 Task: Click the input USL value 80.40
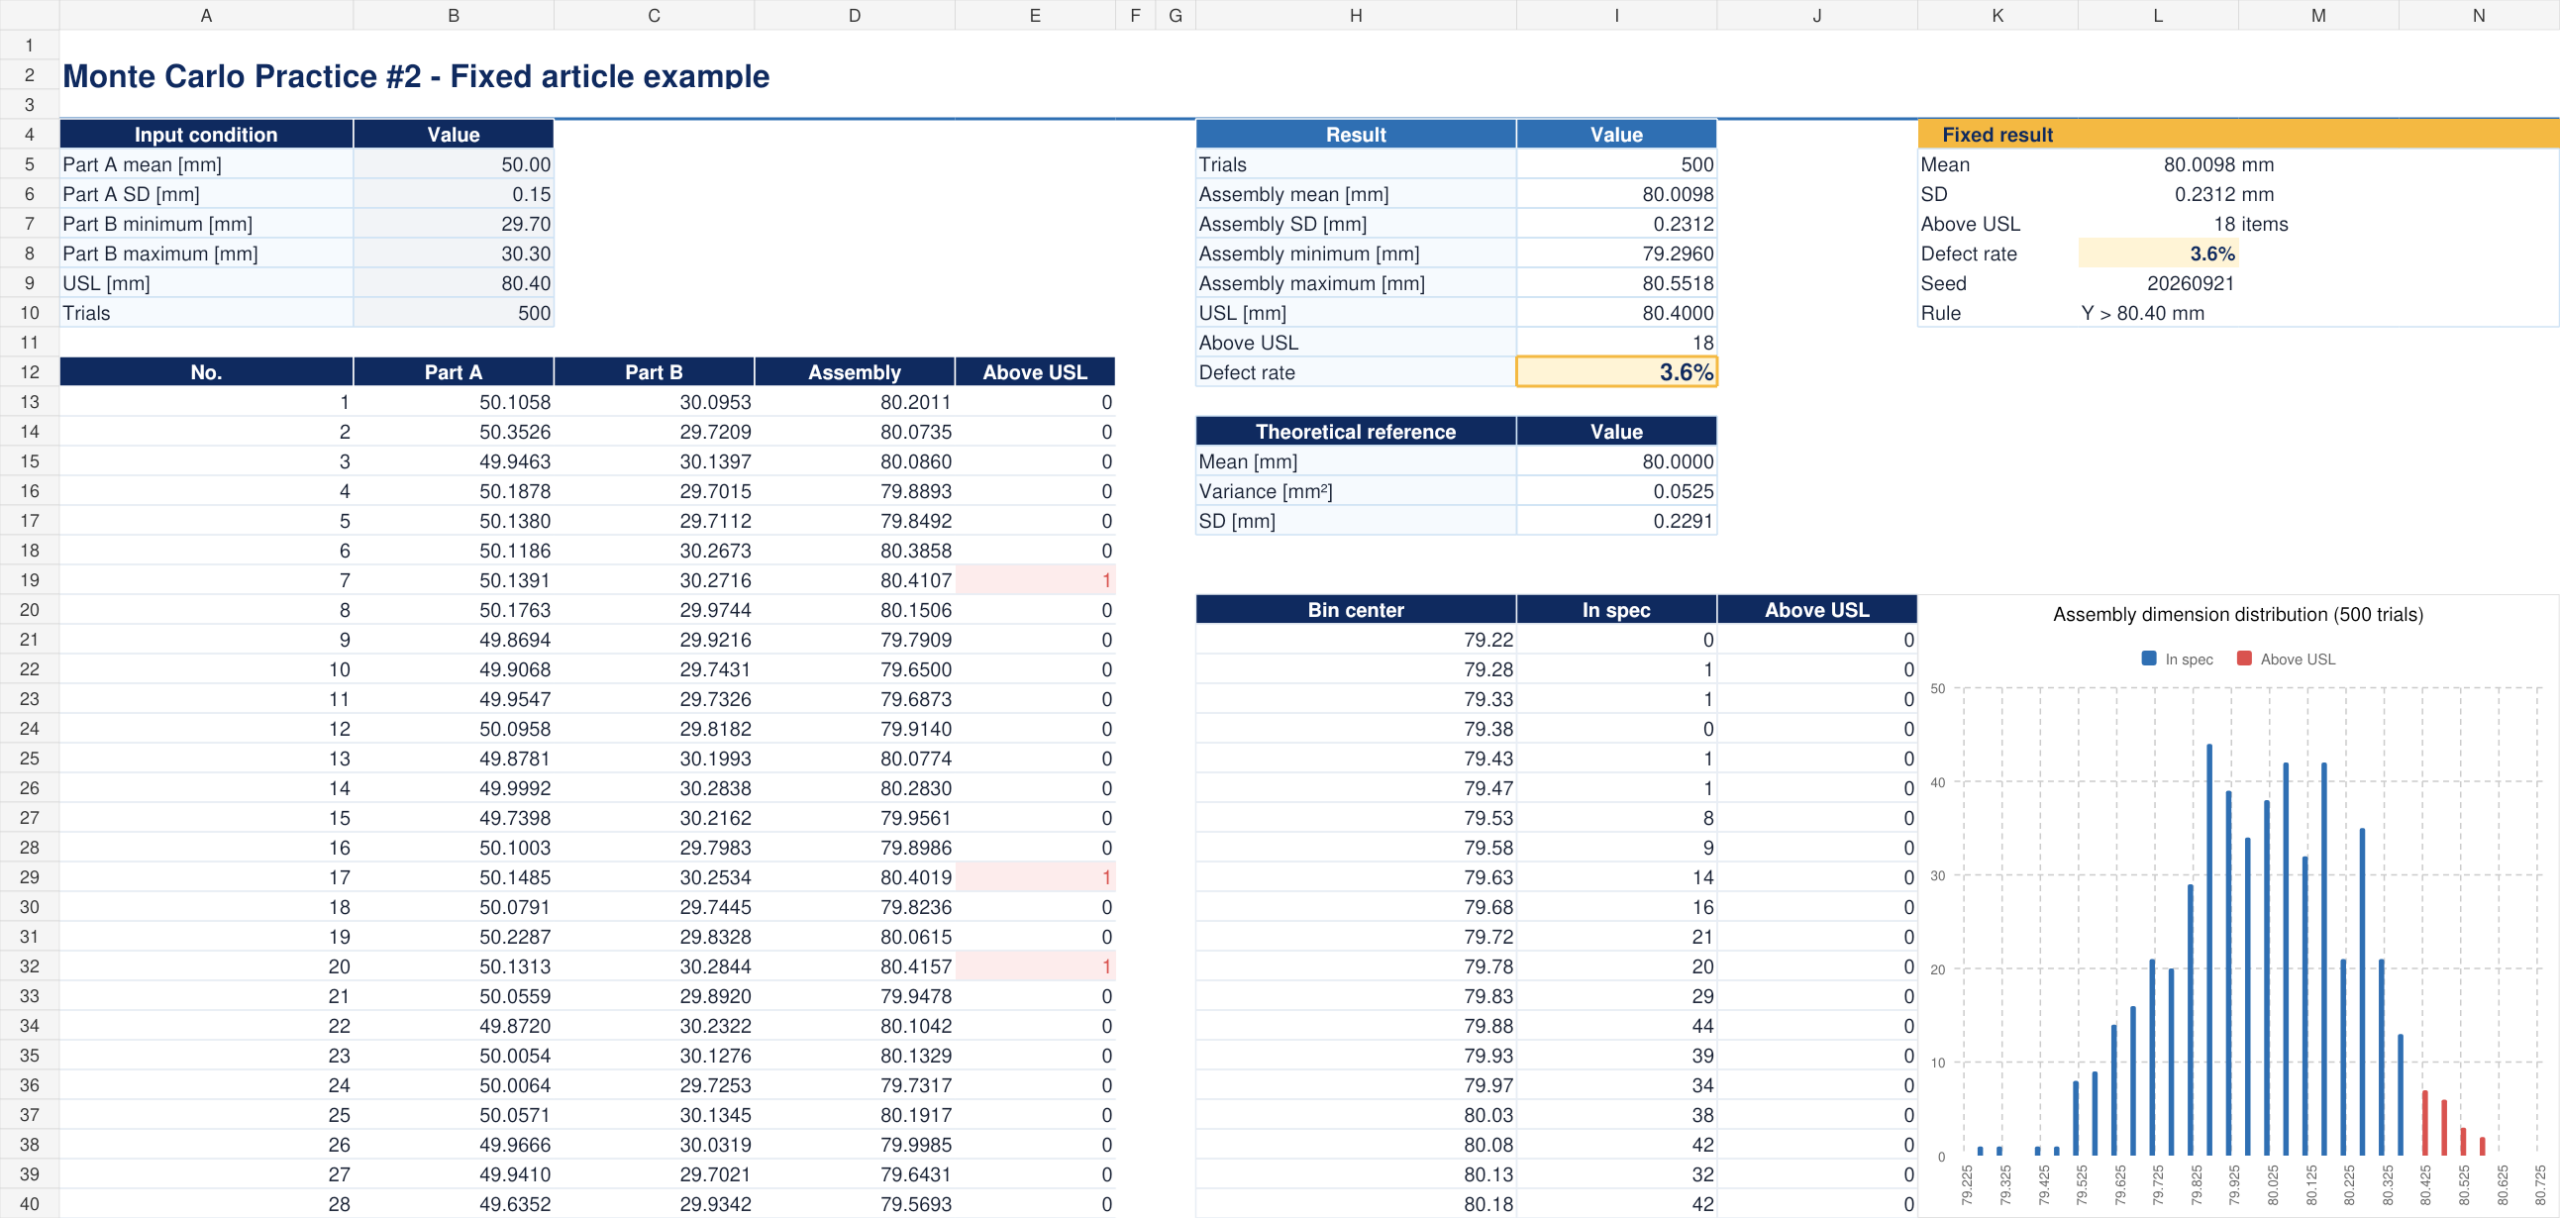tap(453, 283)
